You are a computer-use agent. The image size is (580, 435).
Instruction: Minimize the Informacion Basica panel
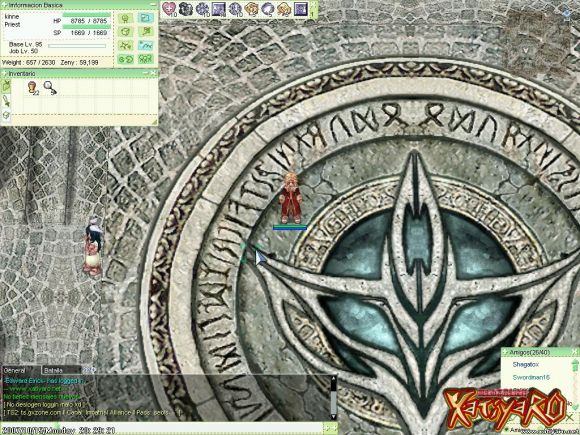(x=153, y=5)
